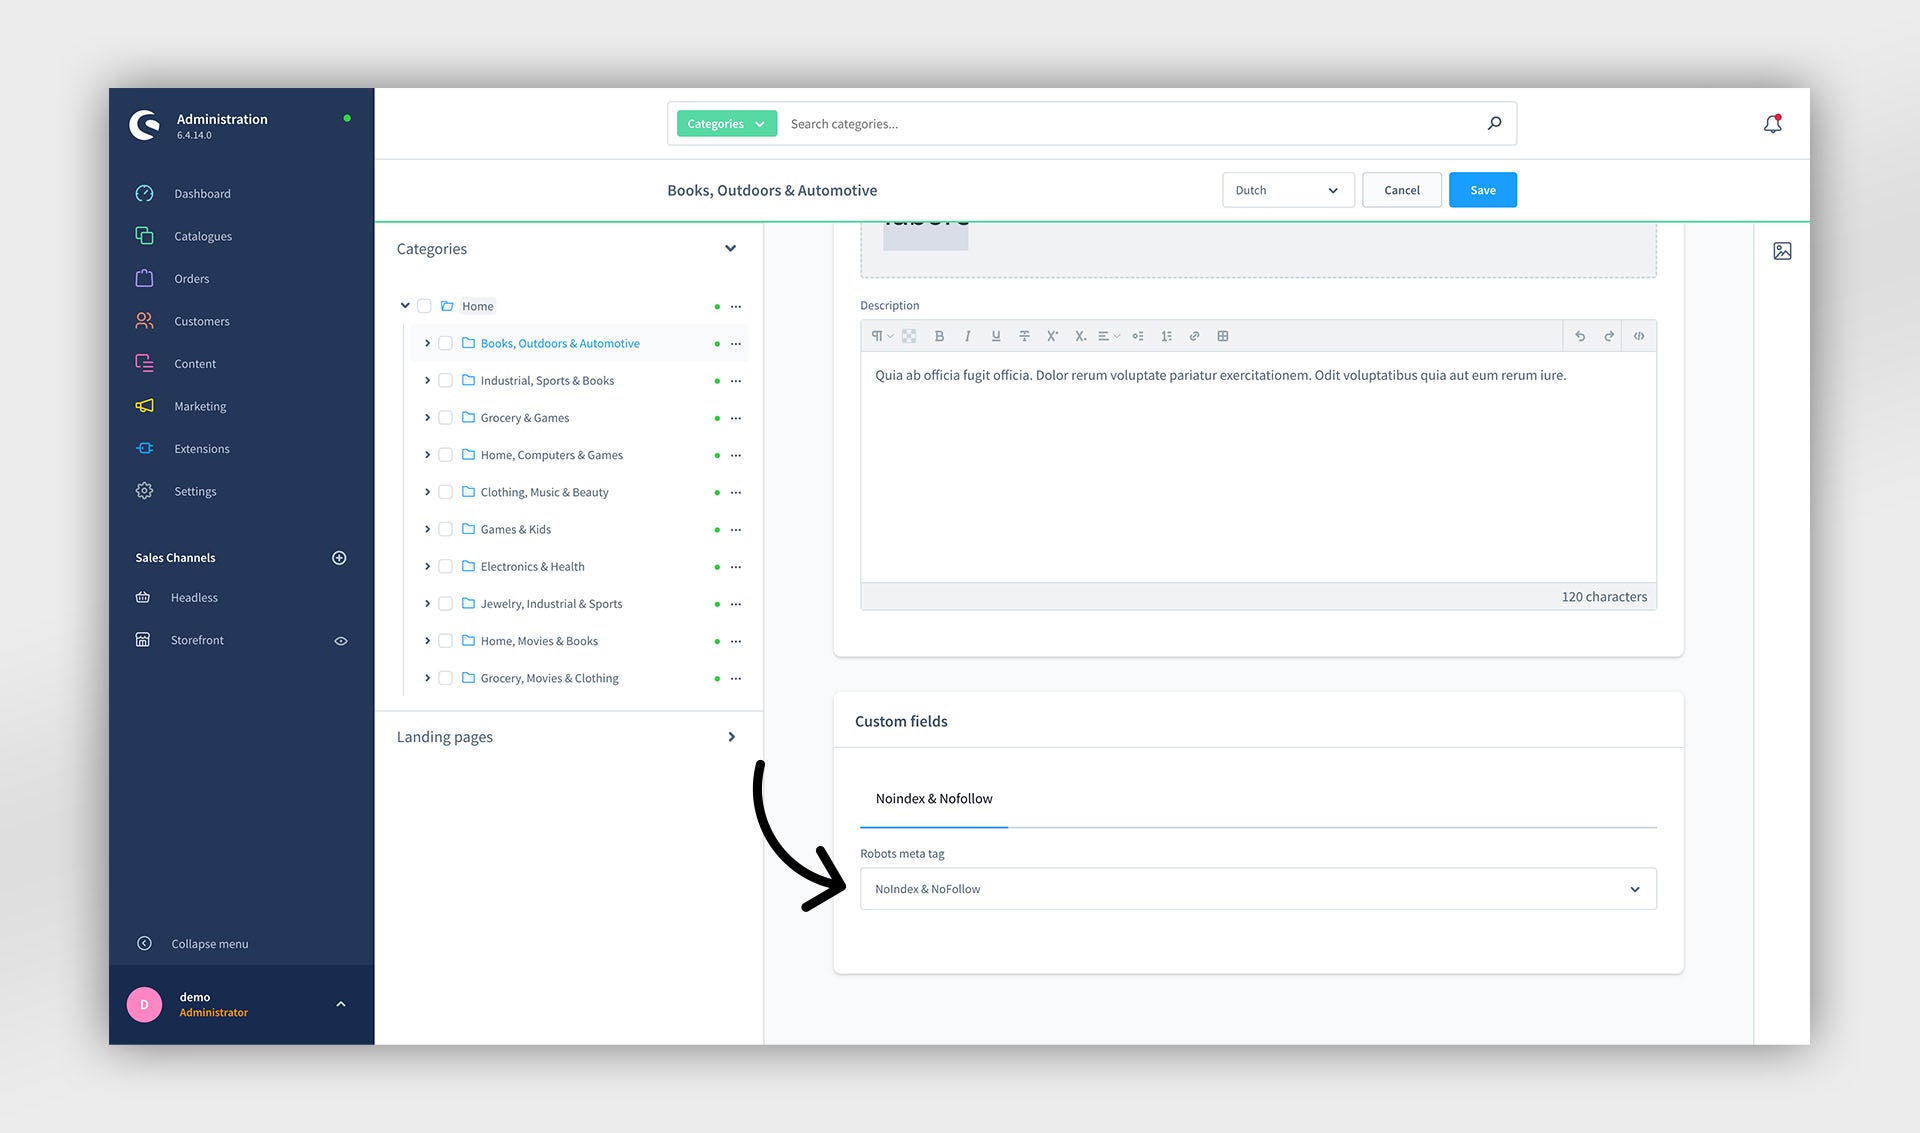1920x1133 pixels.
Task: Open paragraph format dropdown in editor
Action: 882,336
